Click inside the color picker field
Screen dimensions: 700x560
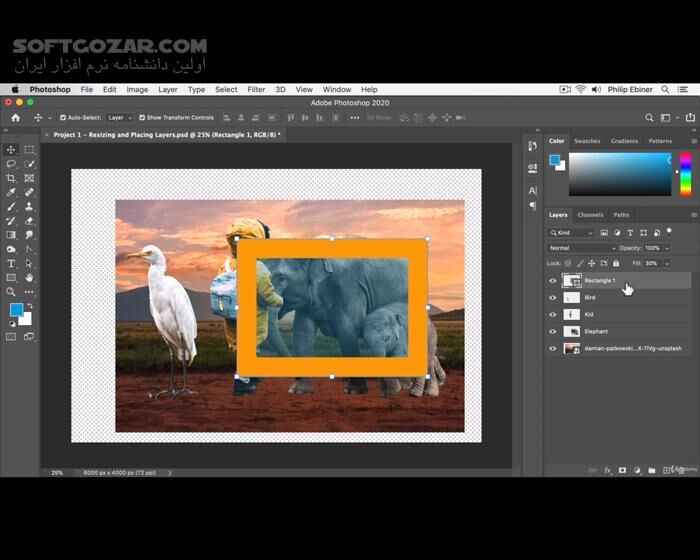(620, 174)
